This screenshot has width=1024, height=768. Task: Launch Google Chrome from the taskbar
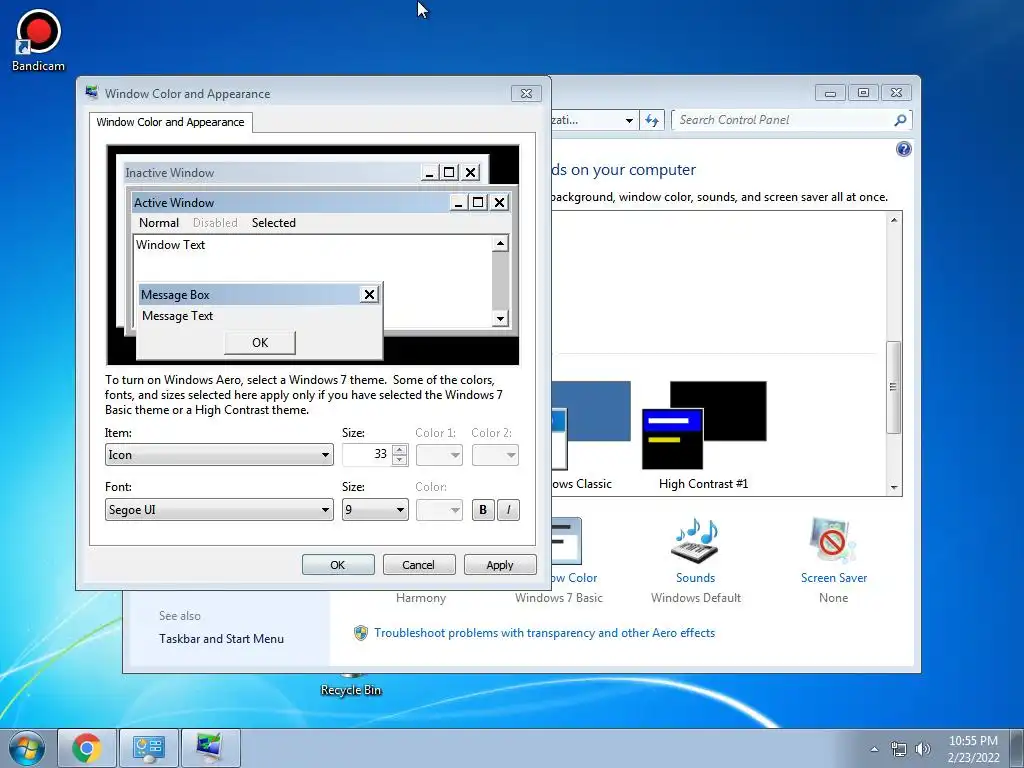pyautogui.click(x=86, y=748)
